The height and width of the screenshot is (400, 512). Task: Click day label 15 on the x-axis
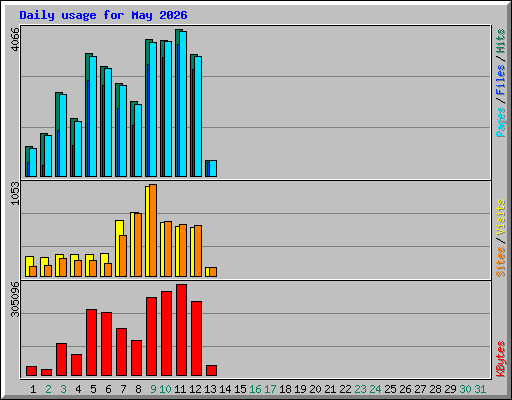[240, 389]
